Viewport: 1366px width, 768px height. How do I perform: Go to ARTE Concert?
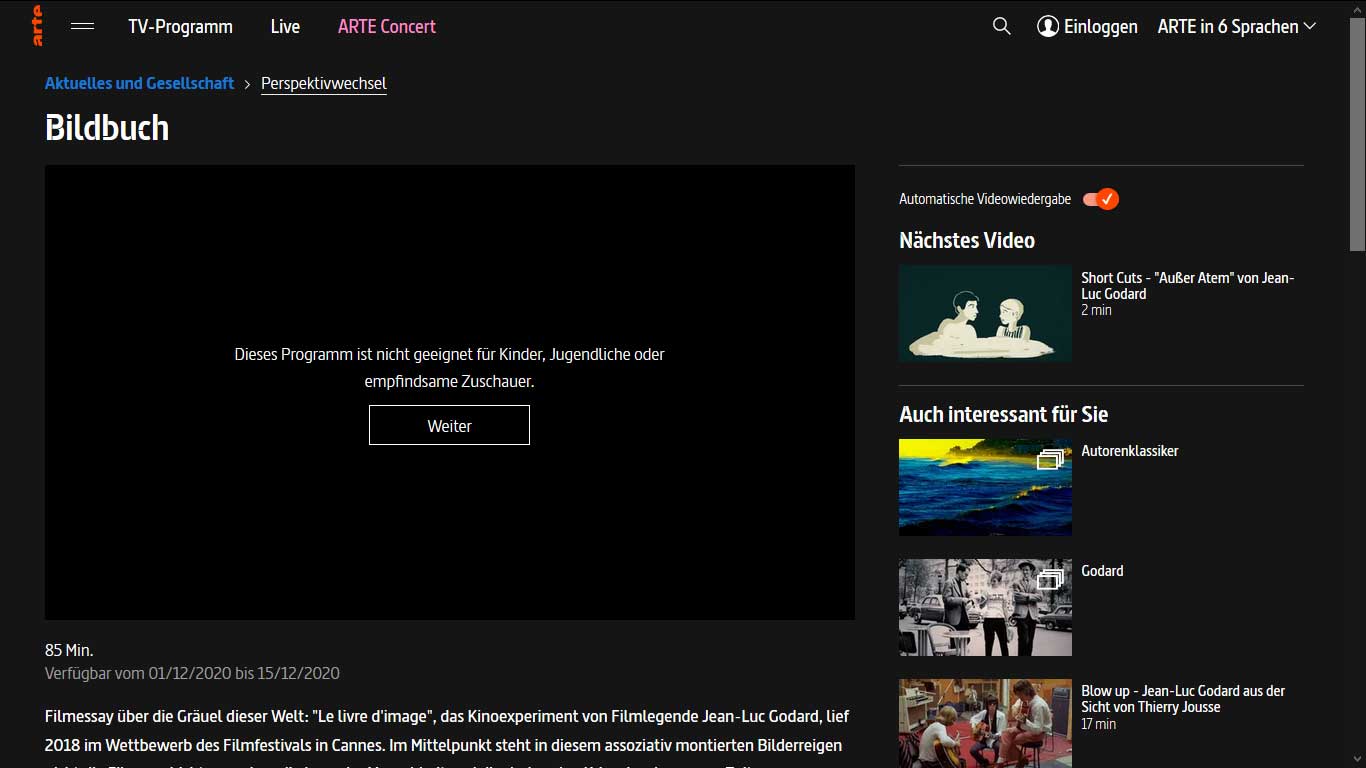[387, 26]
